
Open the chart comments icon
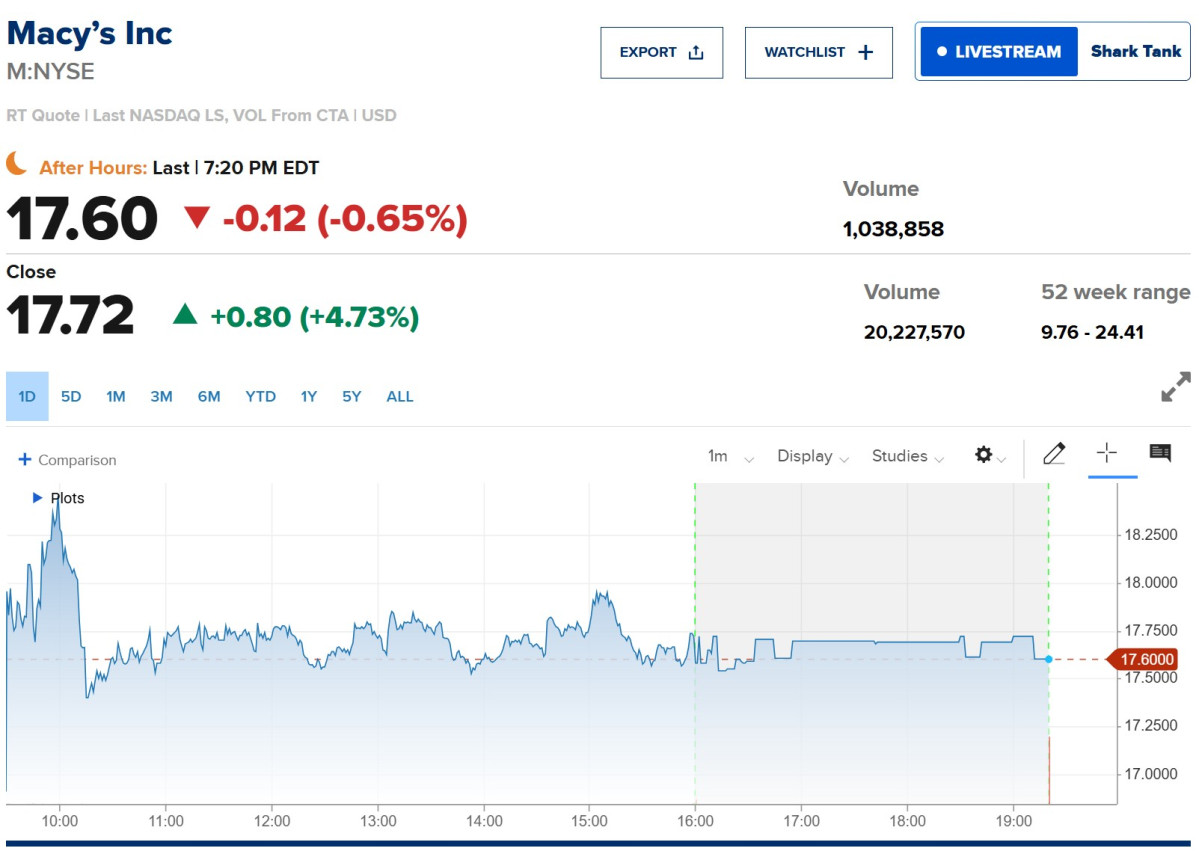point(1160,453)
